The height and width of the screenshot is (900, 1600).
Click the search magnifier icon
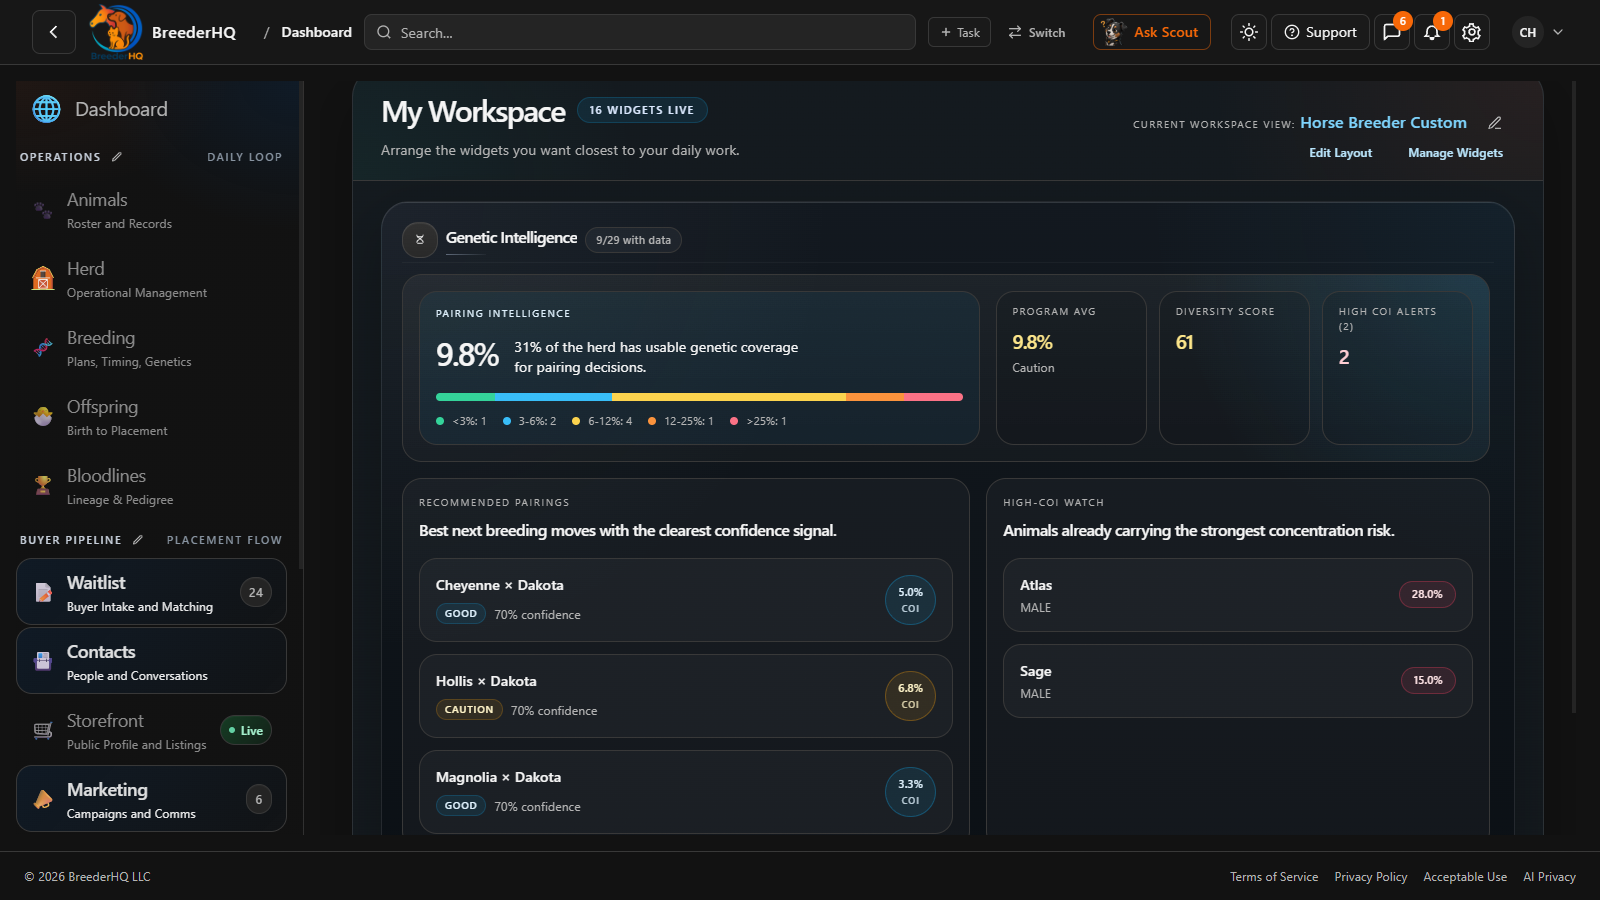point(384,32)
